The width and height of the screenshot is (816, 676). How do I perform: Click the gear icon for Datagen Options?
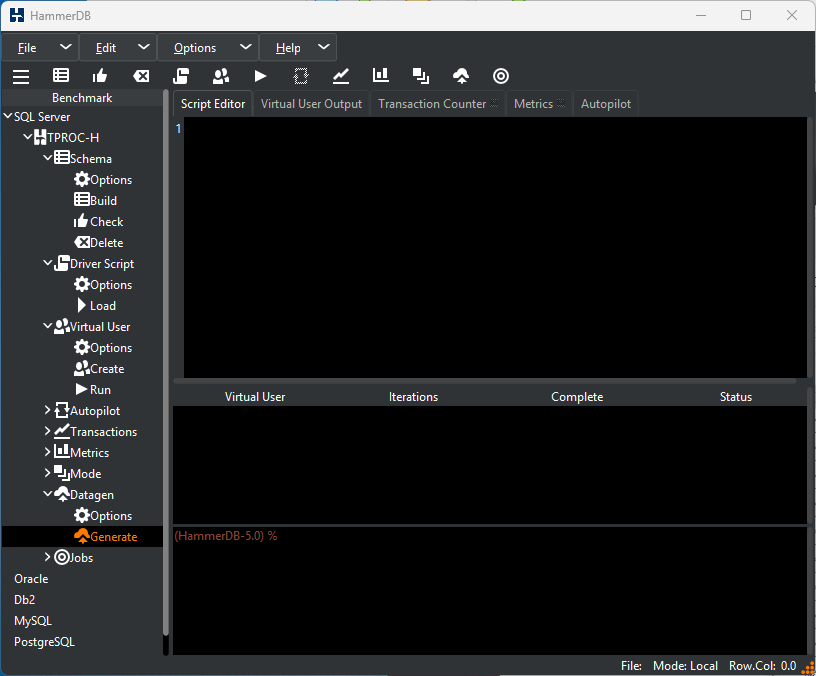click(x=82, y=515)
